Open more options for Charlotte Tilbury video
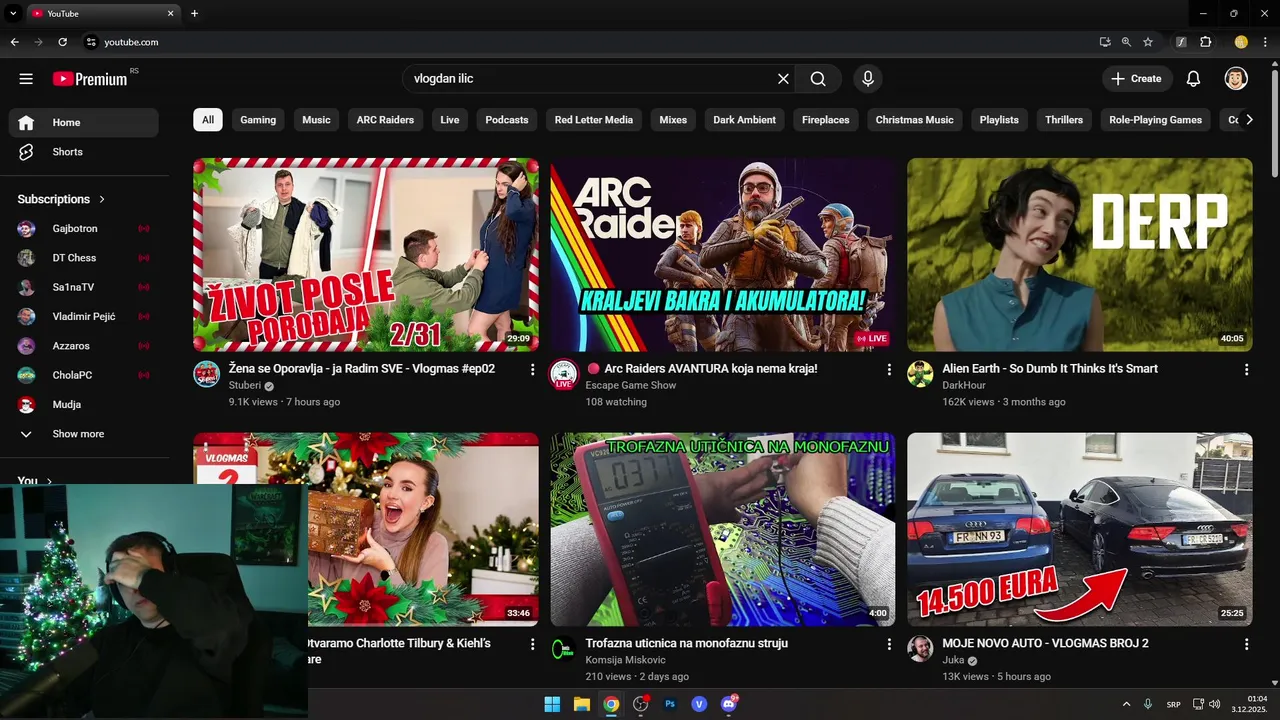This screenshot has width=1280, height=720. point(532,645)
